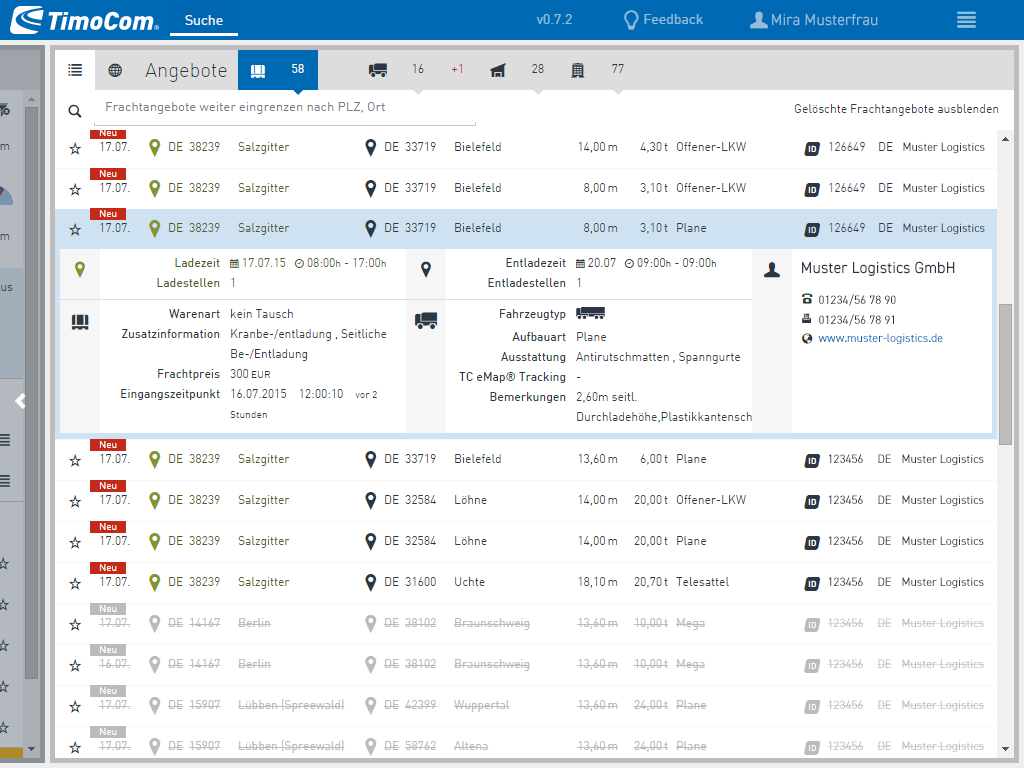Star the 8,00 m Offener-LKW Bielefeld offer
Viewport: 1024px width, 768px height.
75,189
